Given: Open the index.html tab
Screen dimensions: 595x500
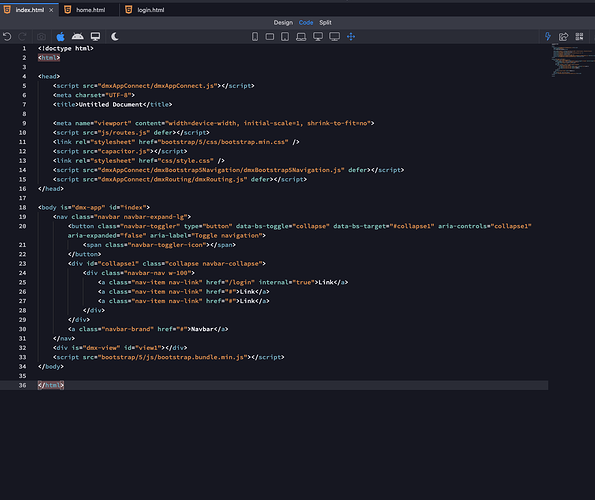Looking at the screenshot, I should coord(30,10).
